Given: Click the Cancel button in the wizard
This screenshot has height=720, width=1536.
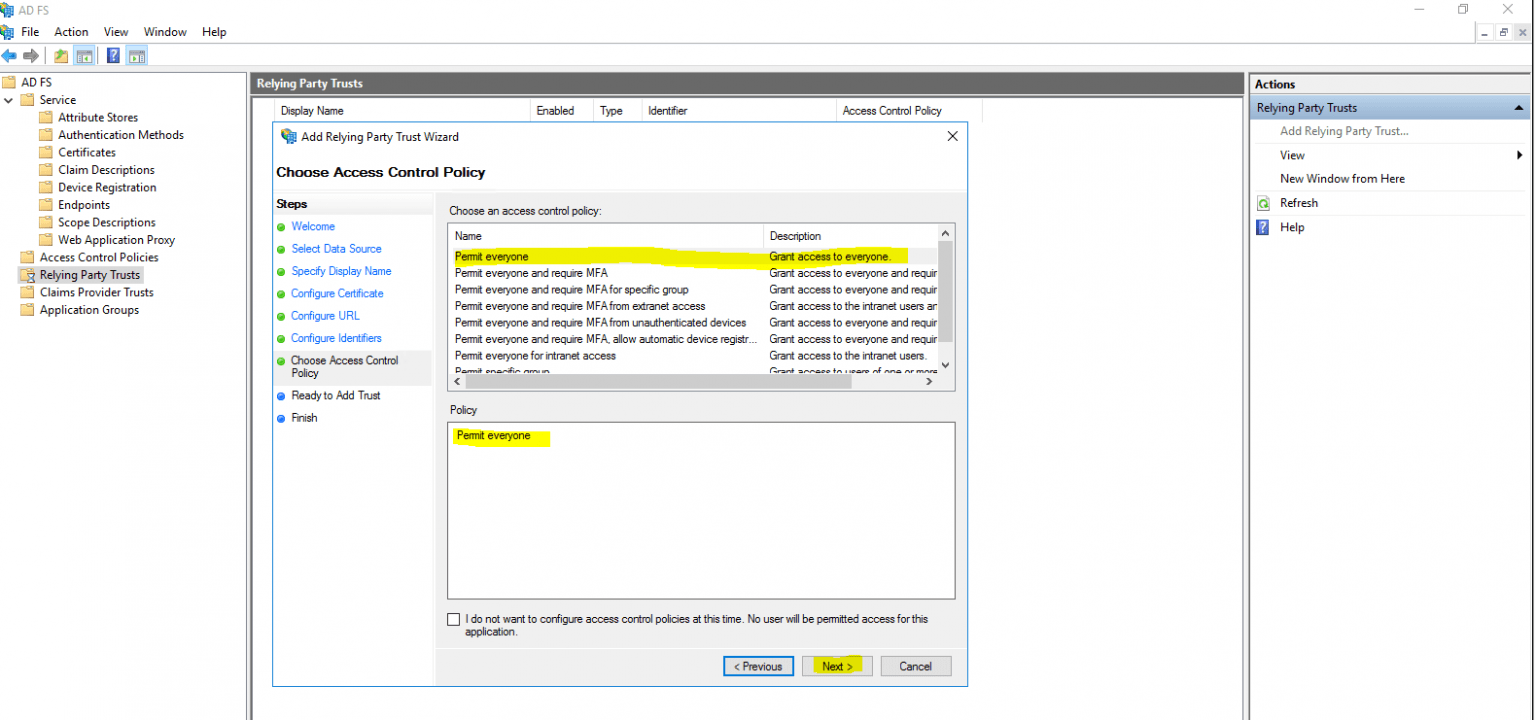Looking at the screenshot, I should click(915, 666).
